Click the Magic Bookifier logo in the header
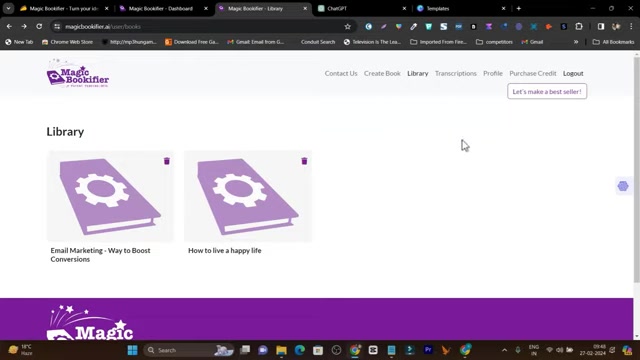 [x=78, y=73]
